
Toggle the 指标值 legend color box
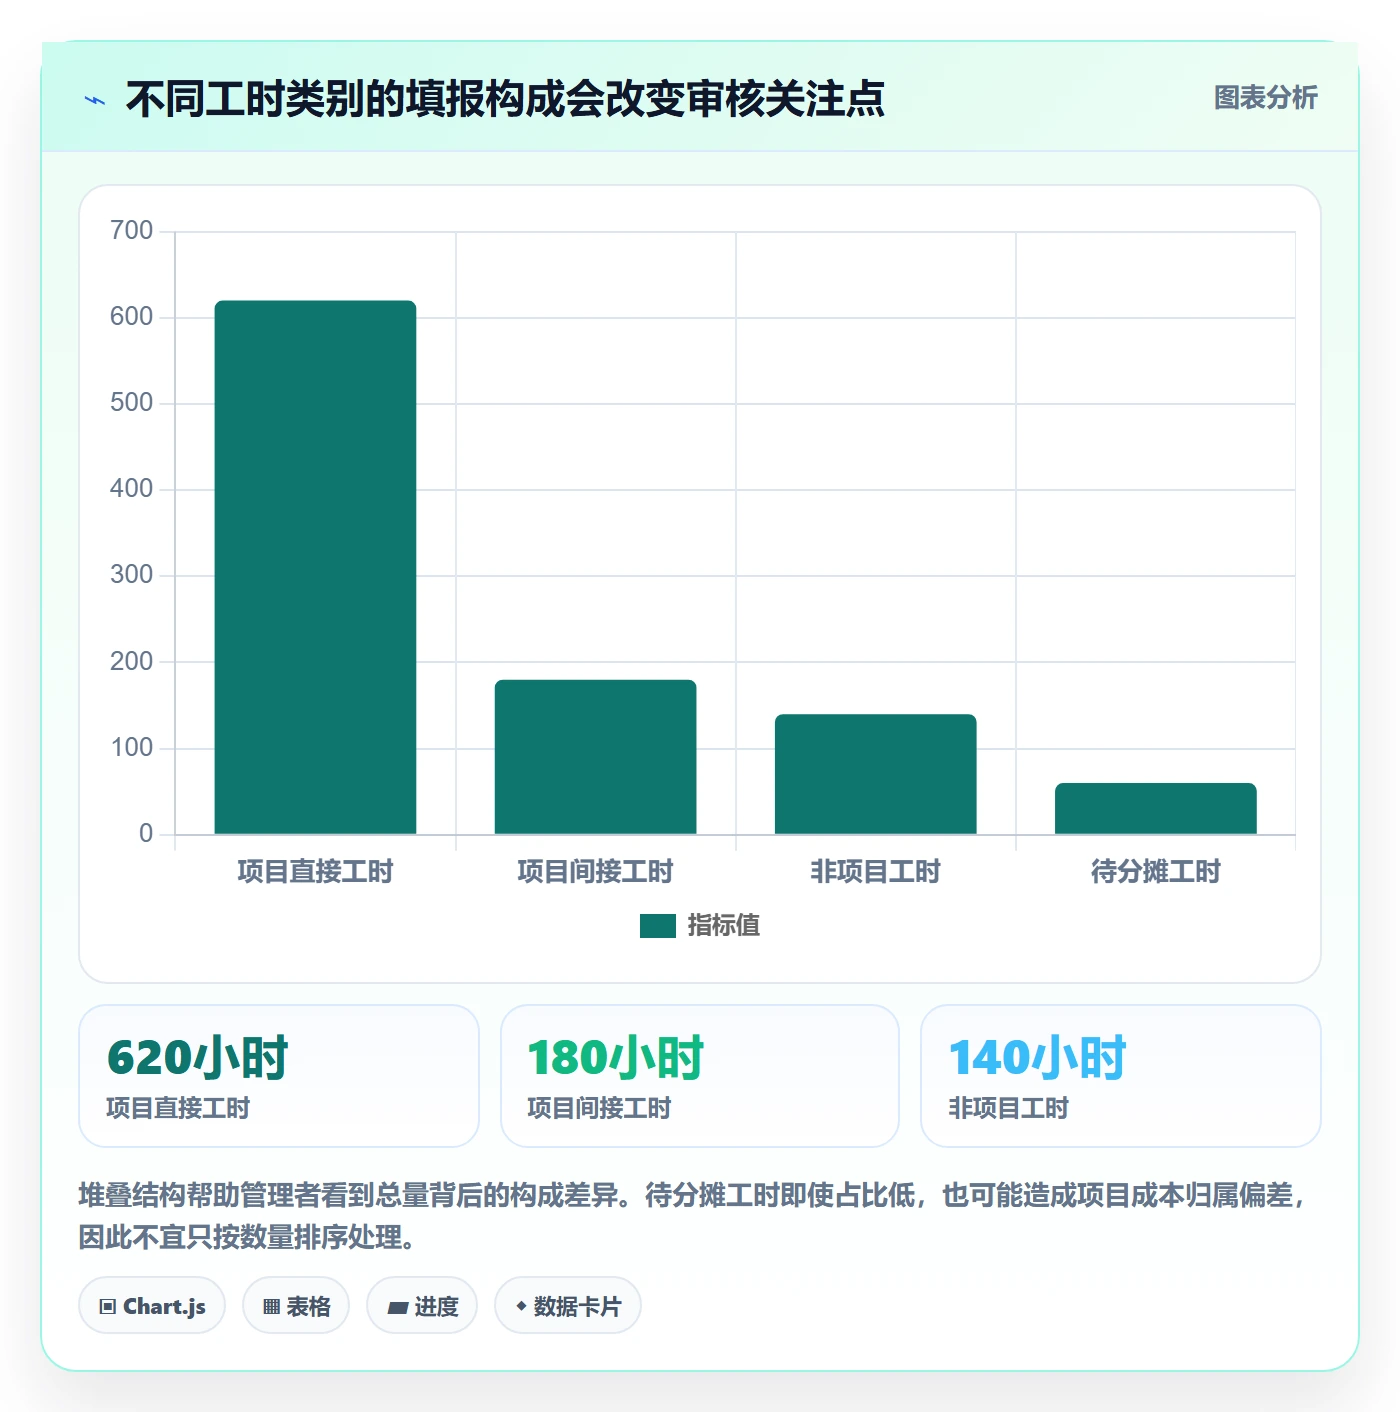pyautogui.click(x=658, y=926)
